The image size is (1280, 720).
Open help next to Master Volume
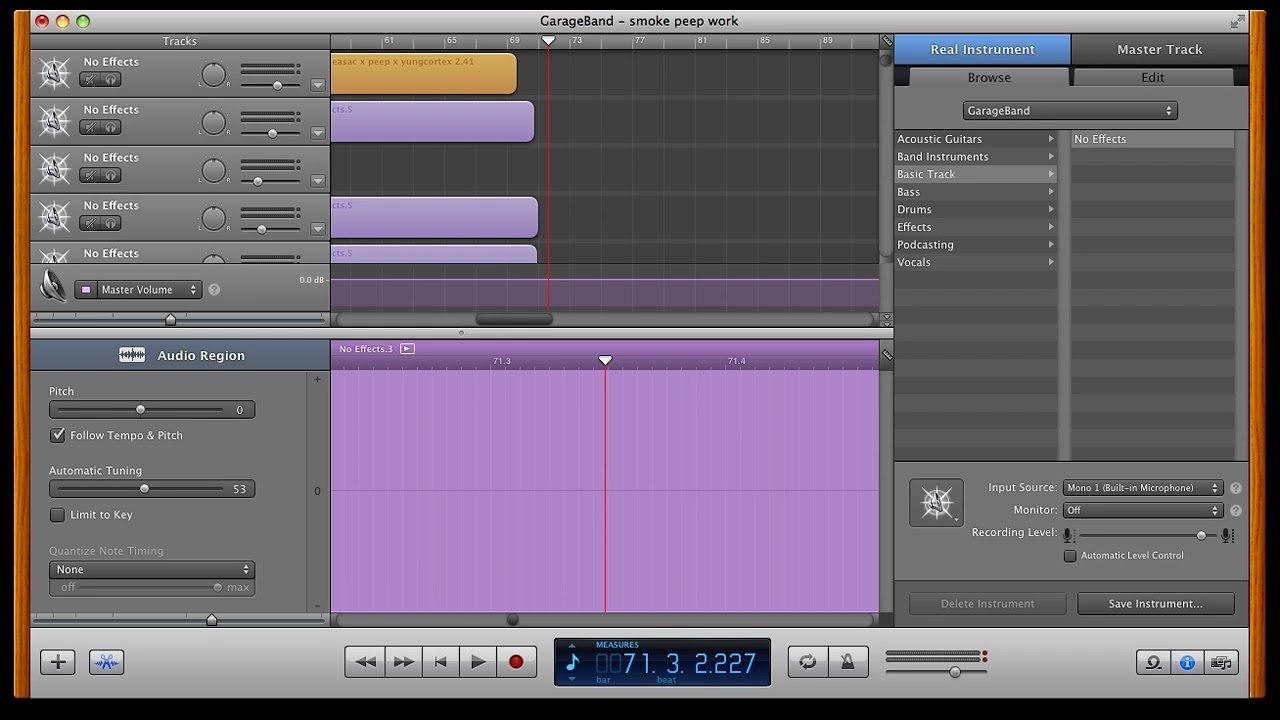(214, 290)
